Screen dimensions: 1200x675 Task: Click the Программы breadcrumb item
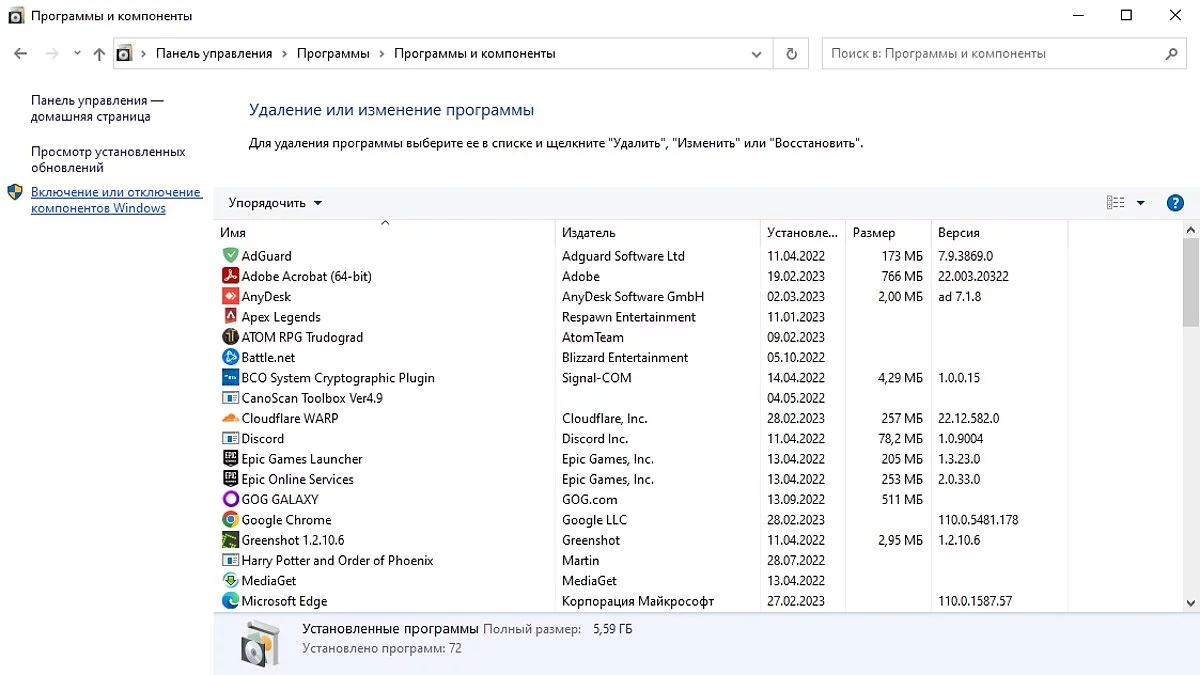(x=333, y=54)
